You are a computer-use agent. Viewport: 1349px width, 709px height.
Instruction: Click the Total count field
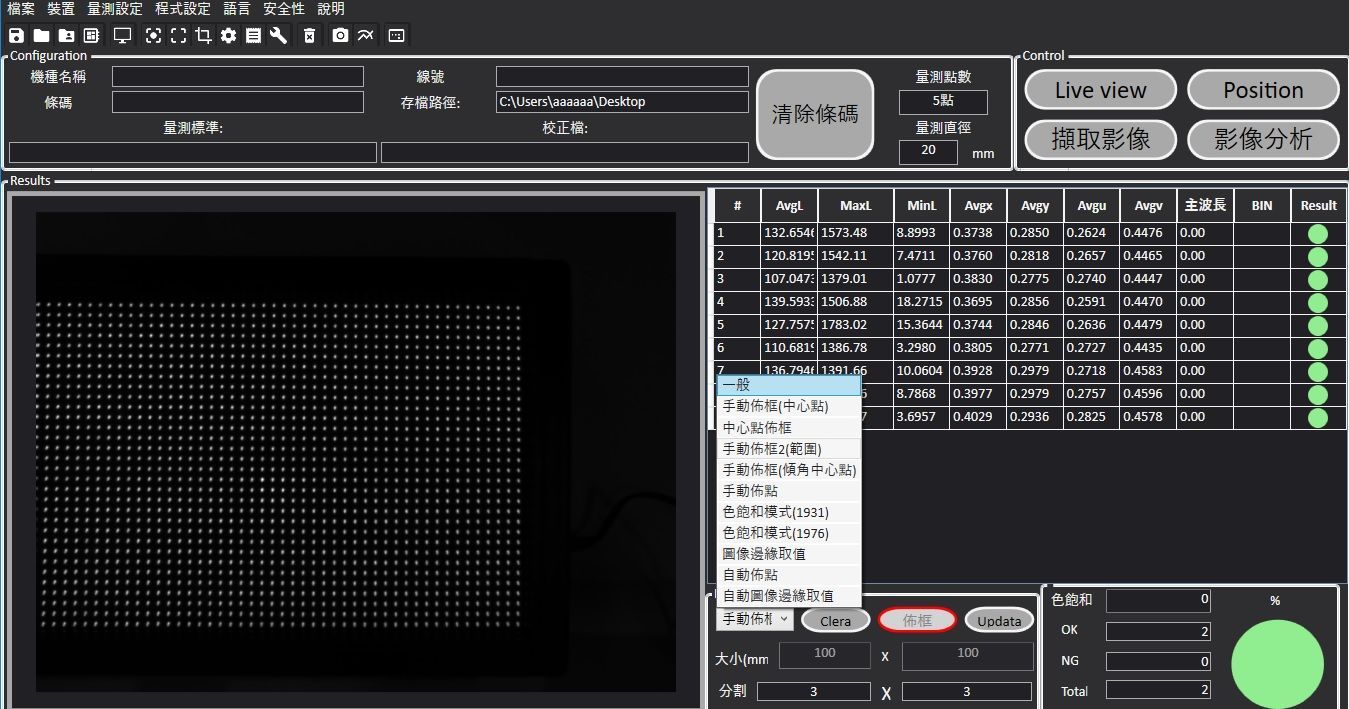click(1158, 690)
